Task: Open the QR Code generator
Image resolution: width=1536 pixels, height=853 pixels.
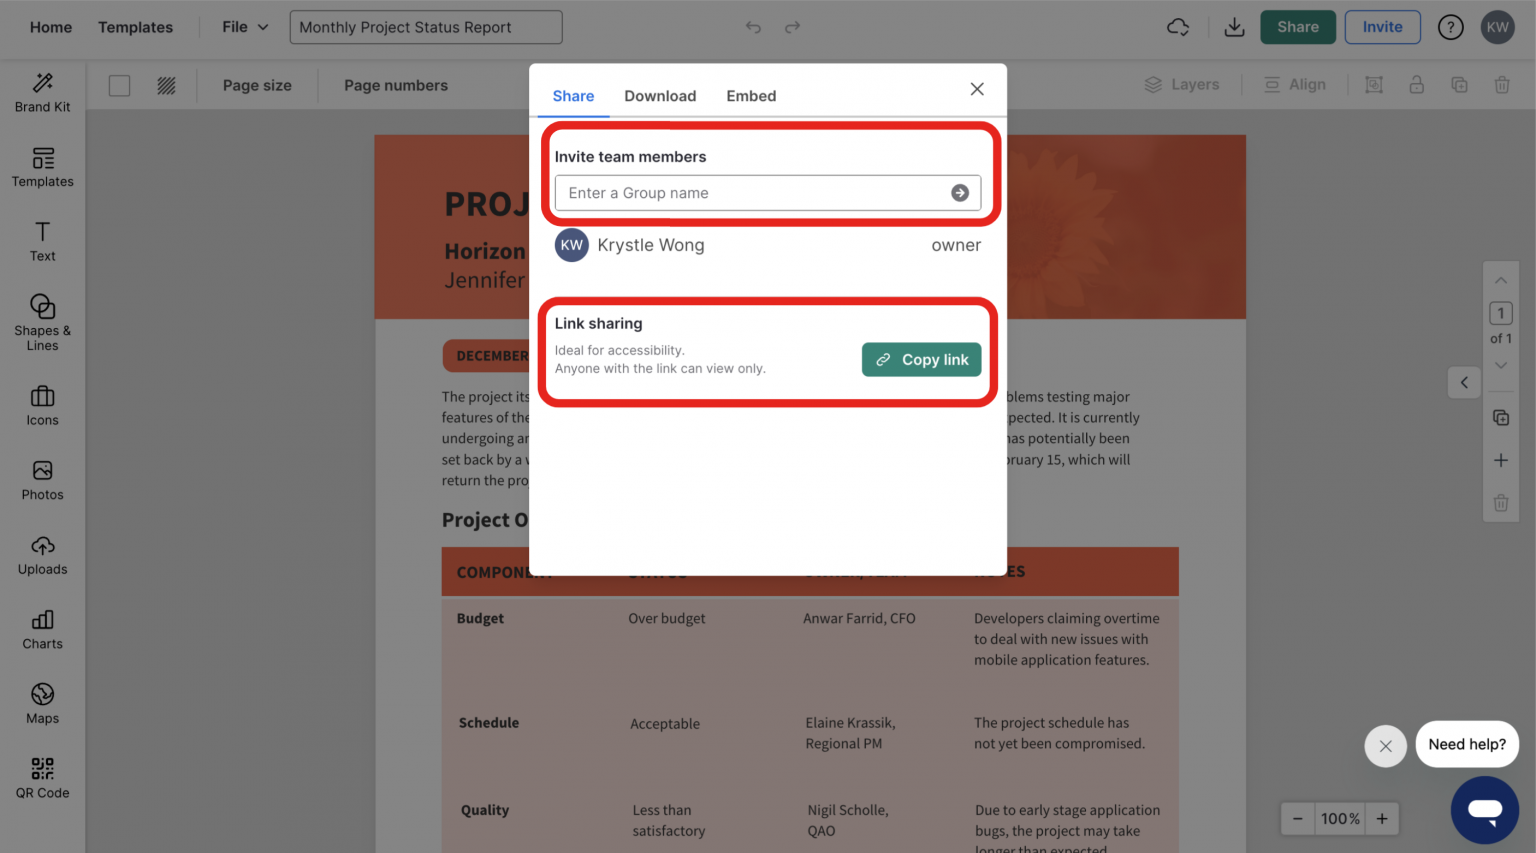Action: coord(42,777)
